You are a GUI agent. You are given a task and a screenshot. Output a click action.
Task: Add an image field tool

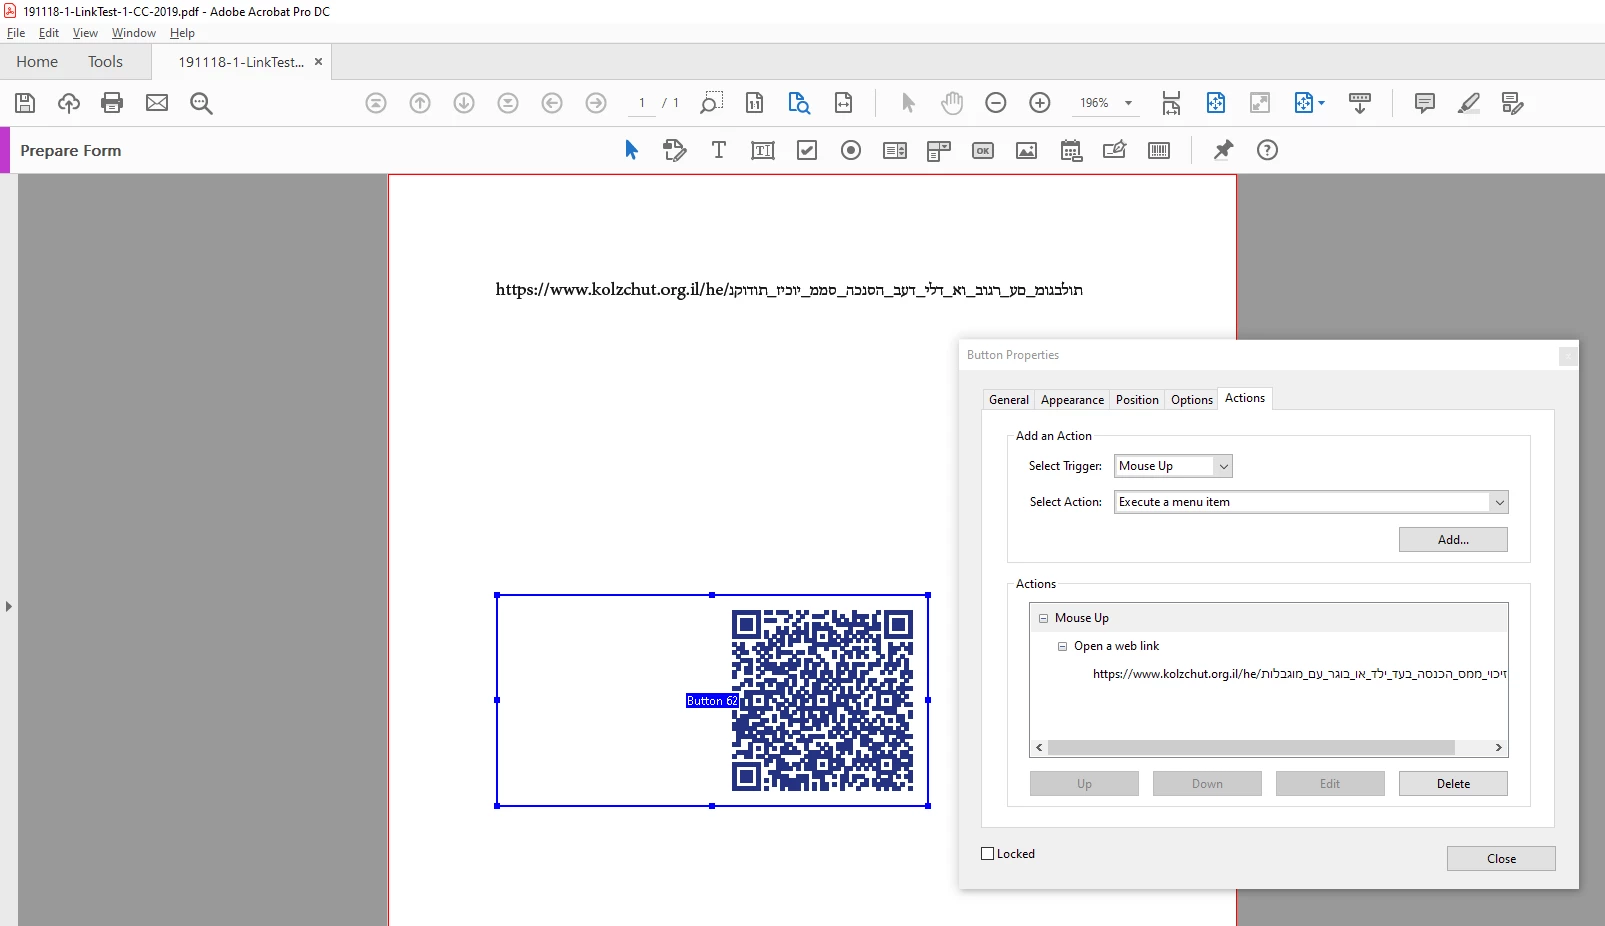(1027, 150)
